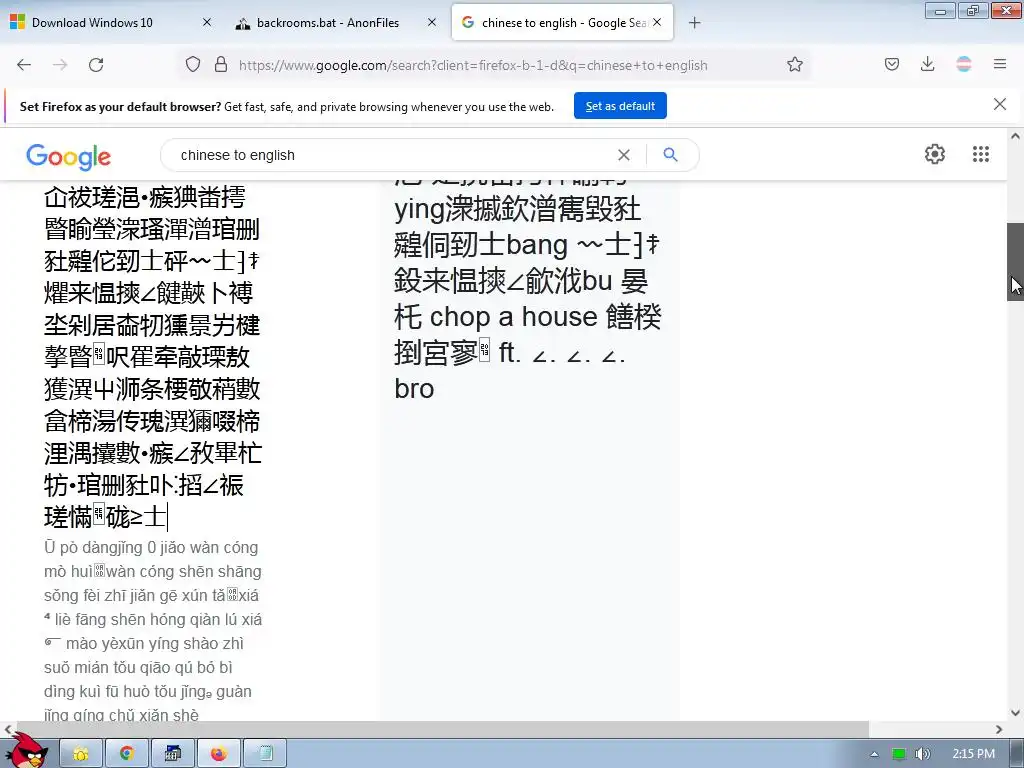Viewport: 1024px width, 768px height.
Task: Click the scroll down arrow
Action: coord(1015,713)
